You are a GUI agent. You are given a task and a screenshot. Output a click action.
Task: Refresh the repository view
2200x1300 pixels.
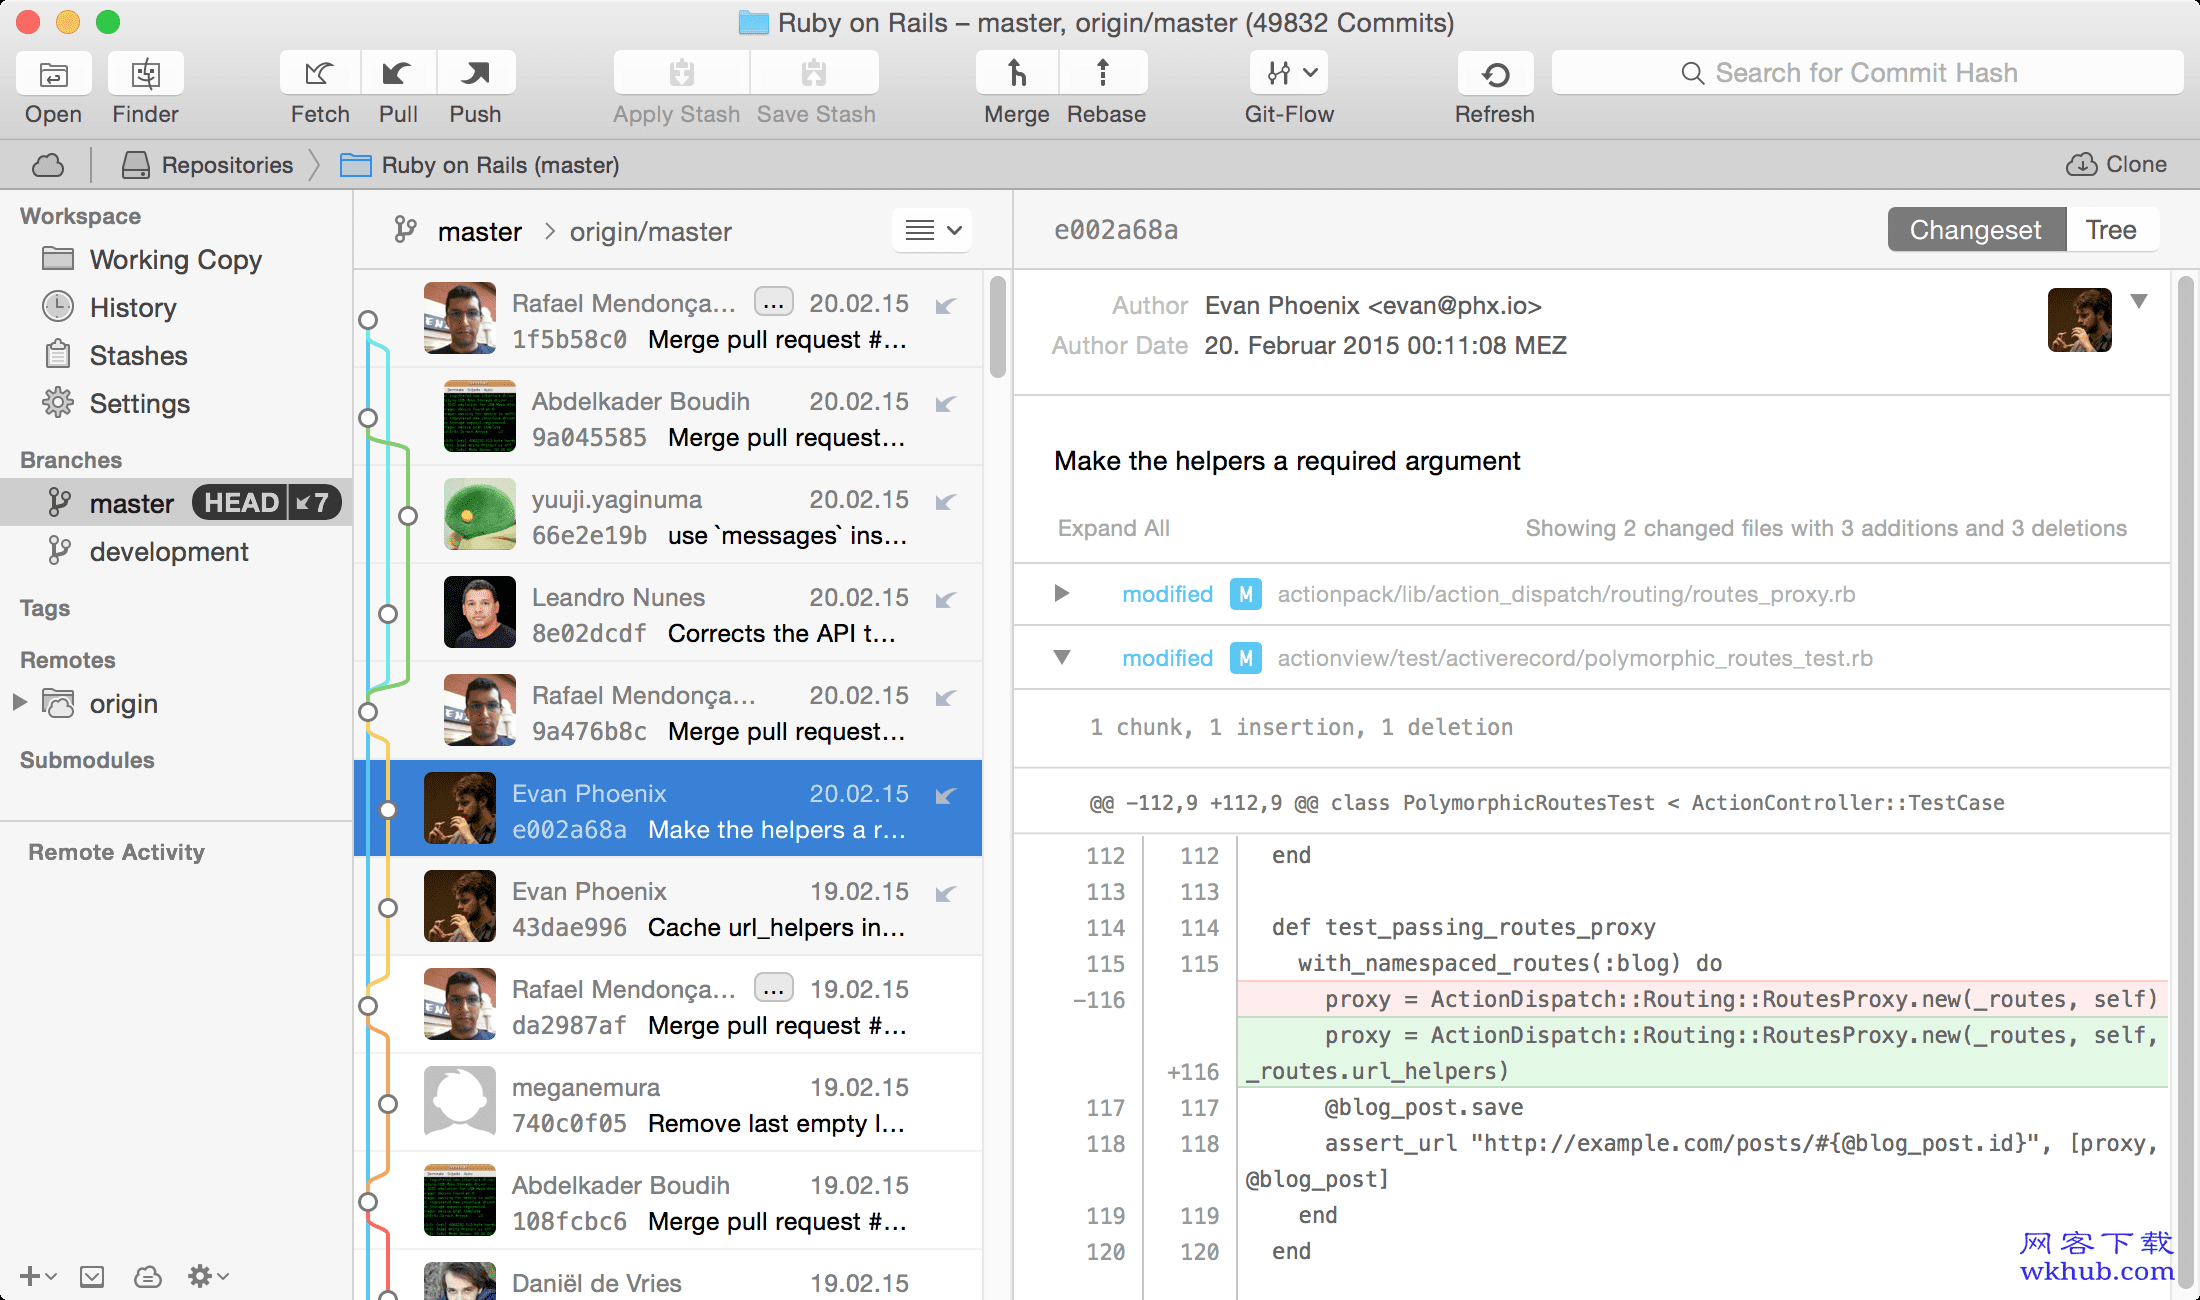1495,74
